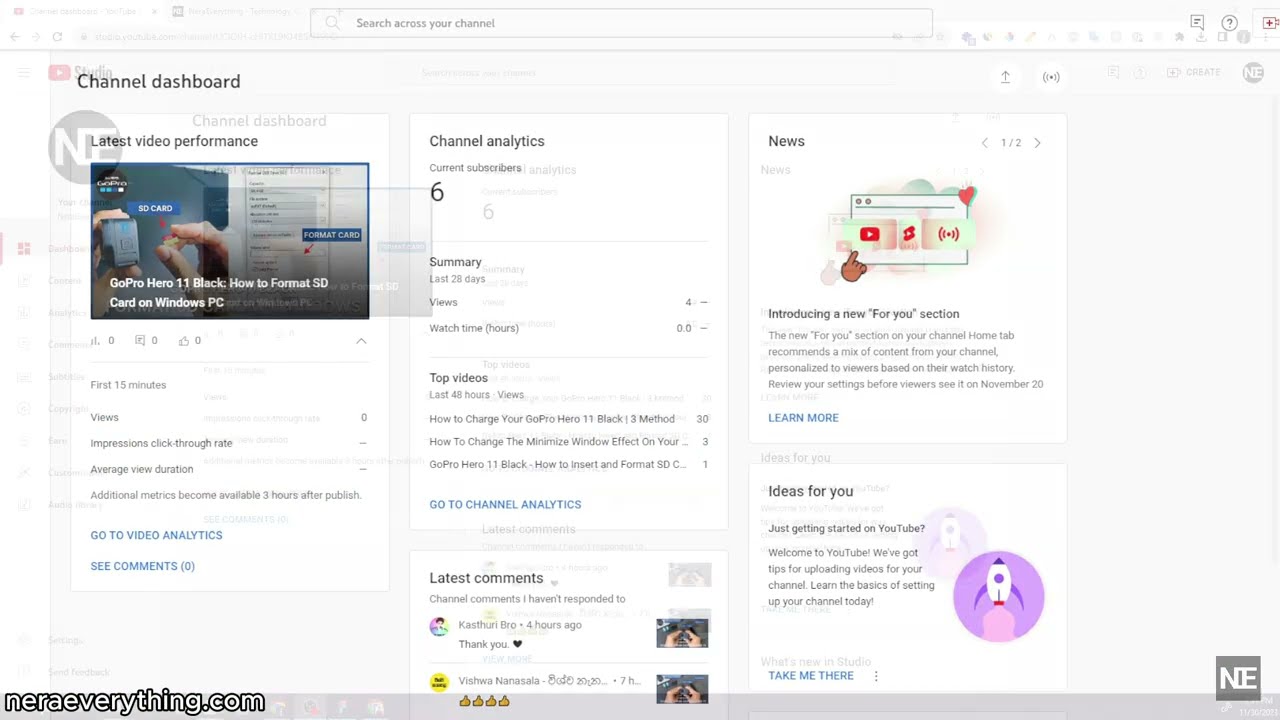
Task: Focus the Search across your channel field
Action: click(621, 23)
